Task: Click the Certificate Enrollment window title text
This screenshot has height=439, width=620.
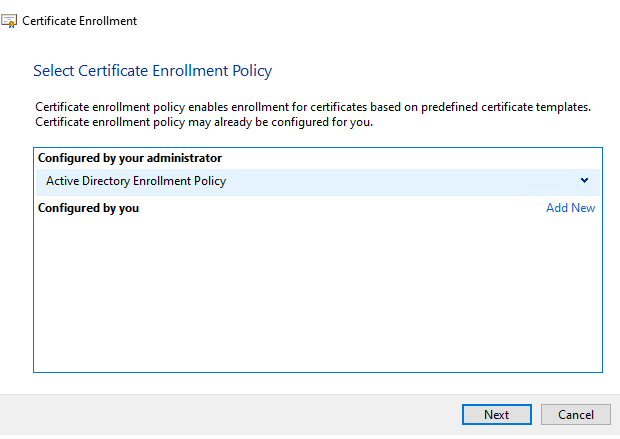Action: 80,20
